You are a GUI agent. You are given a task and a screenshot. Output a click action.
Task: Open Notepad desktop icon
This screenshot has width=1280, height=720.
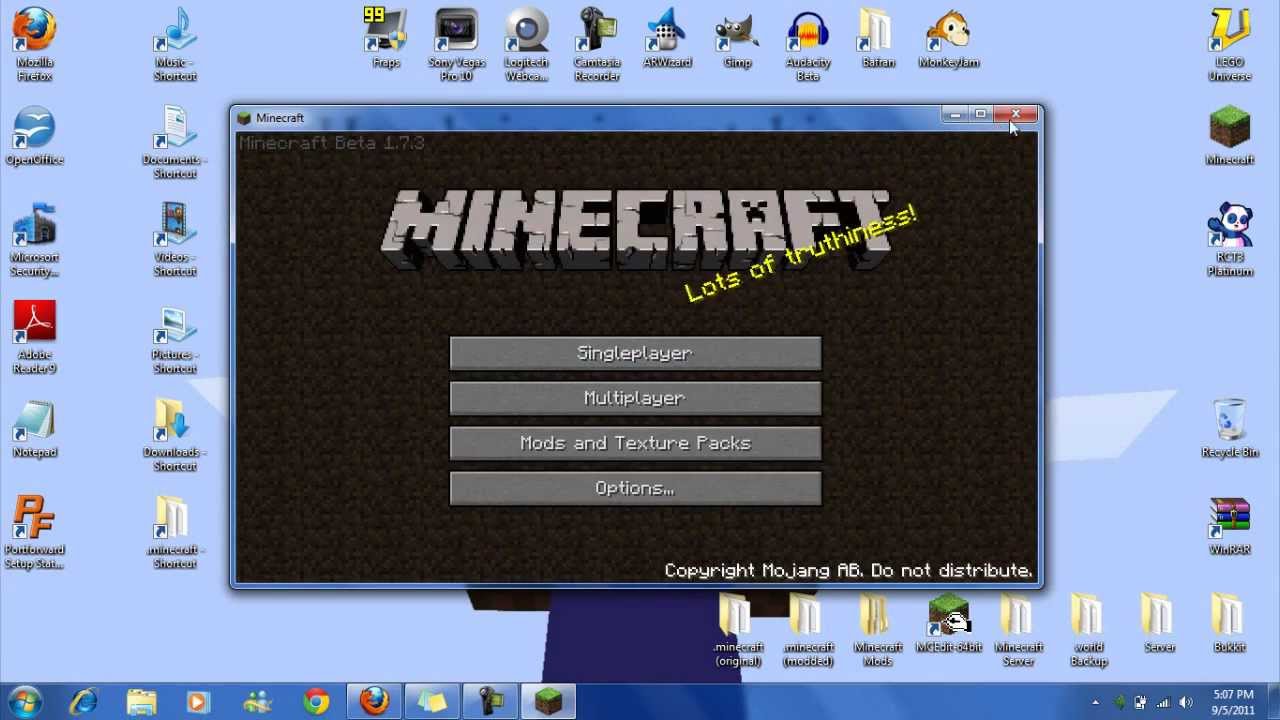pos(34,428)
